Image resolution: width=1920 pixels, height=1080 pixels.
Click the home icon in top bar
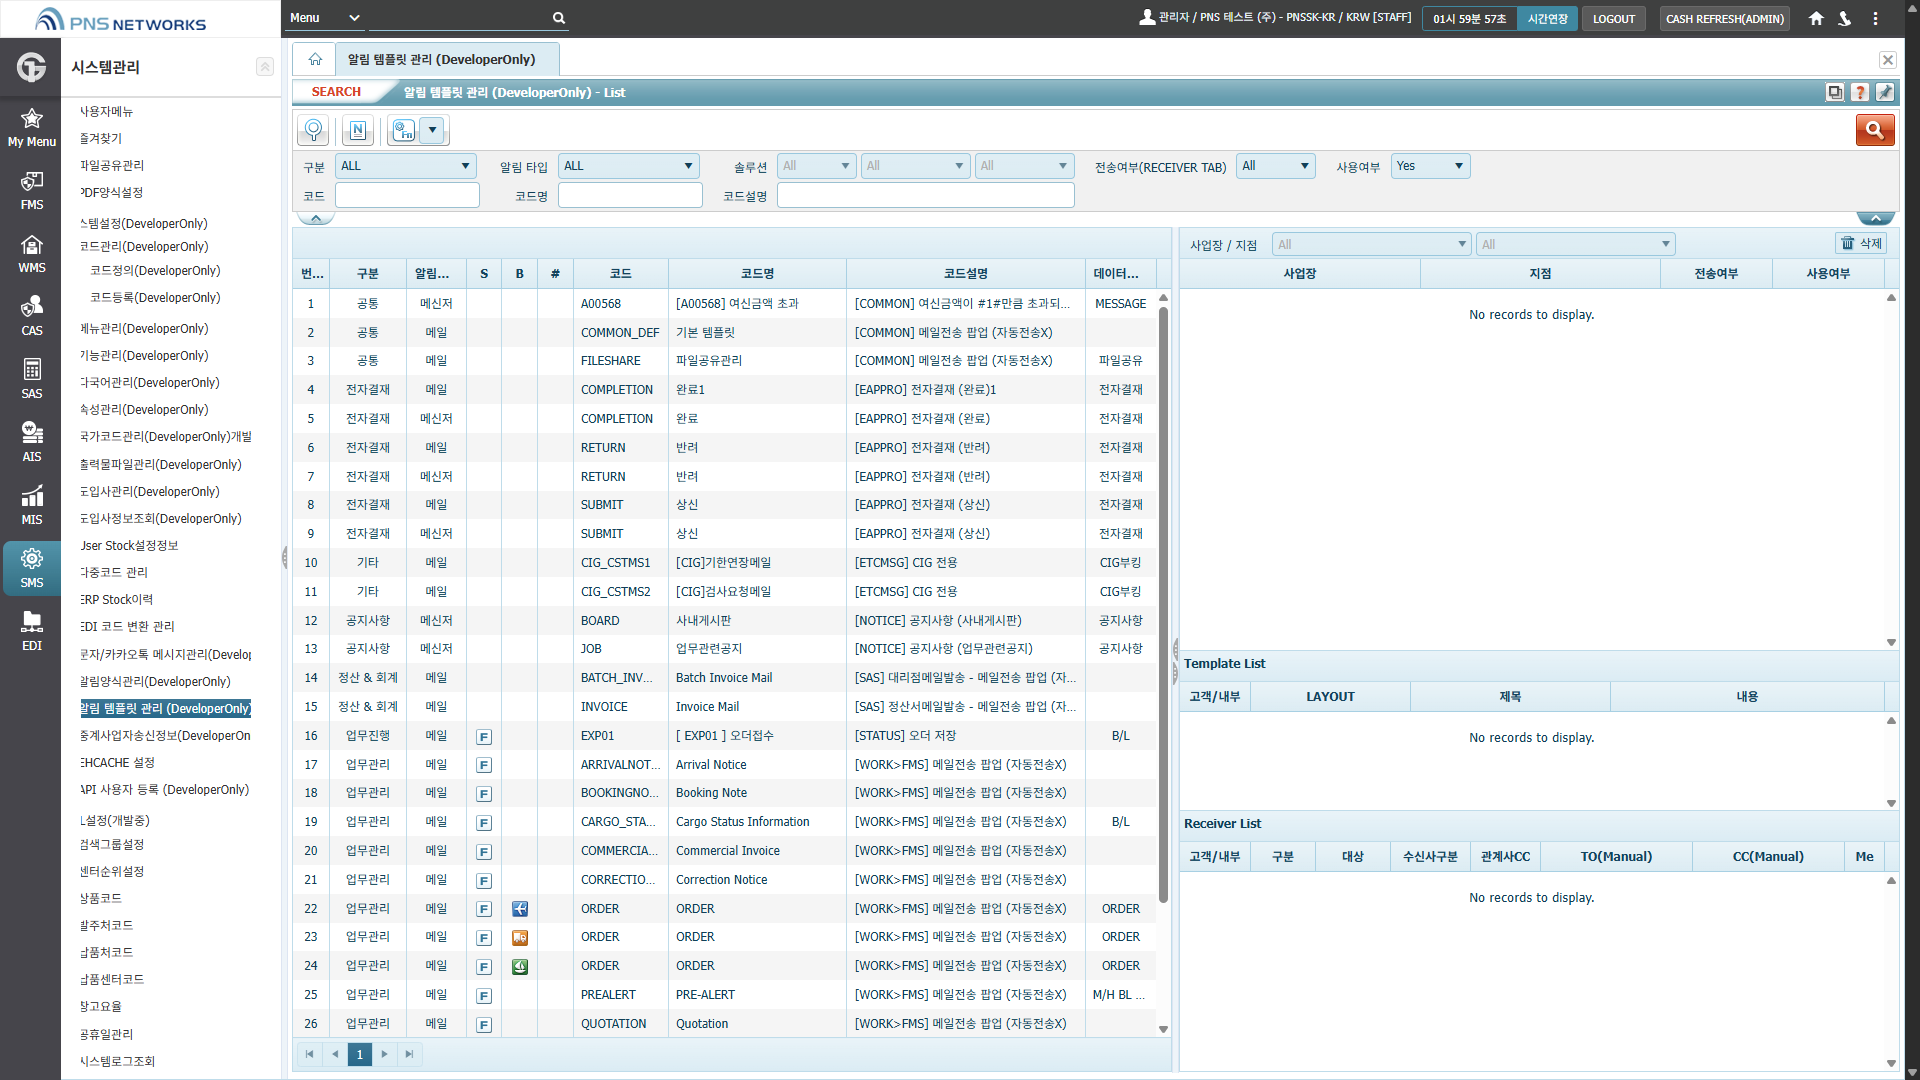coord(1816,18)
